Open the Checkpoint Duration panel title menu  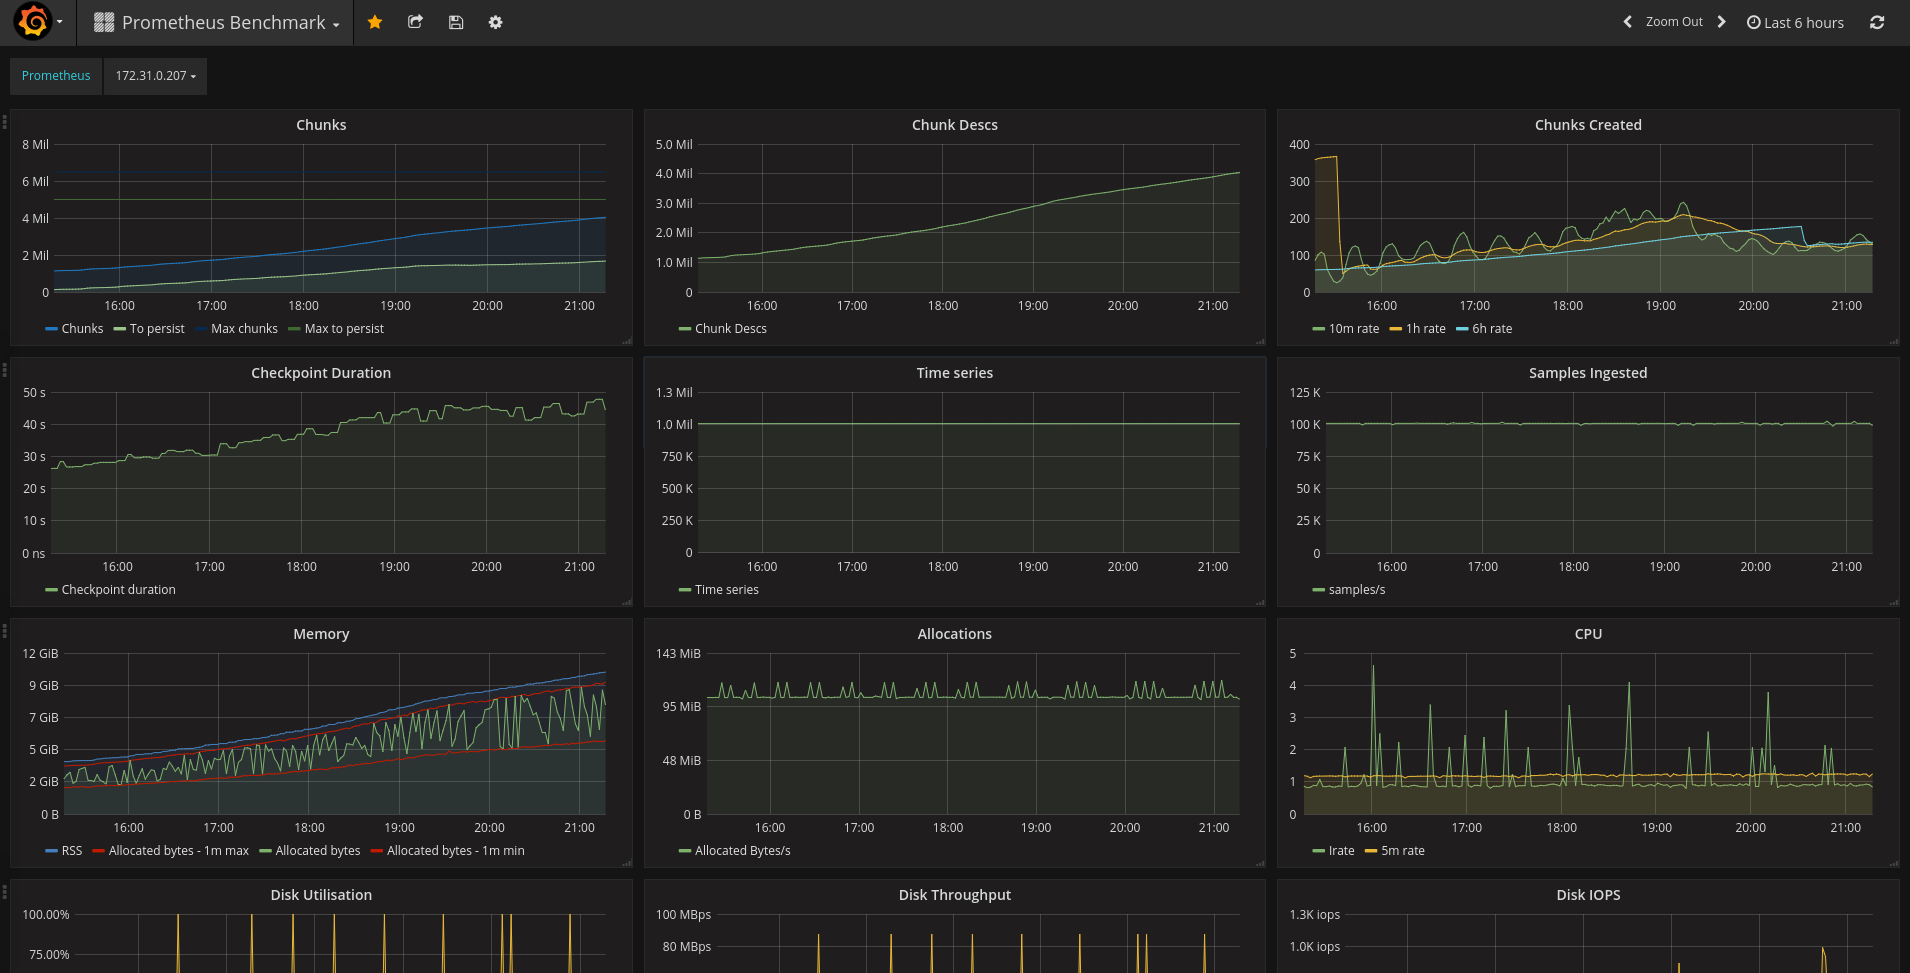pos(321,373)
